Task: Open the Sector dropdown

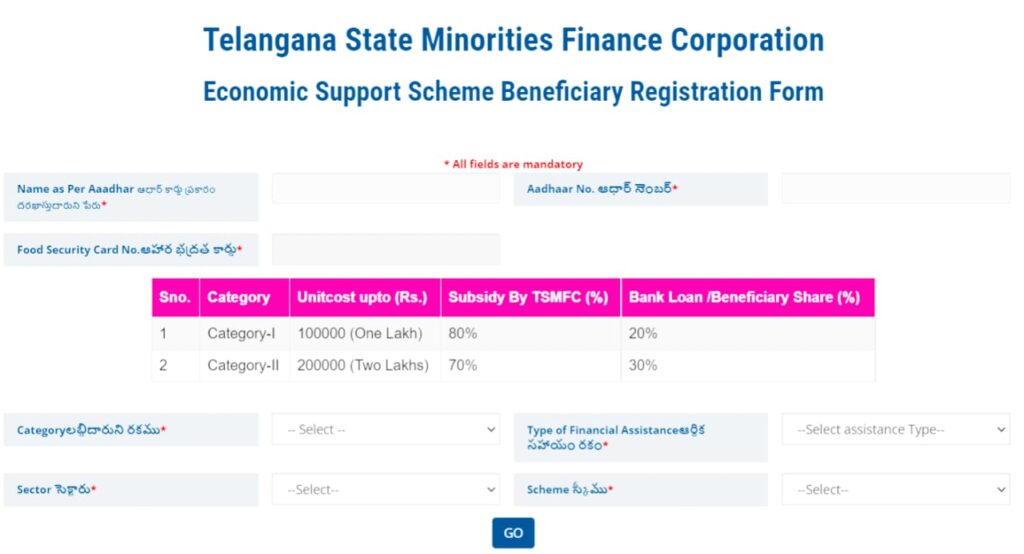Action: pyautogui.click(x=385, y=489)
